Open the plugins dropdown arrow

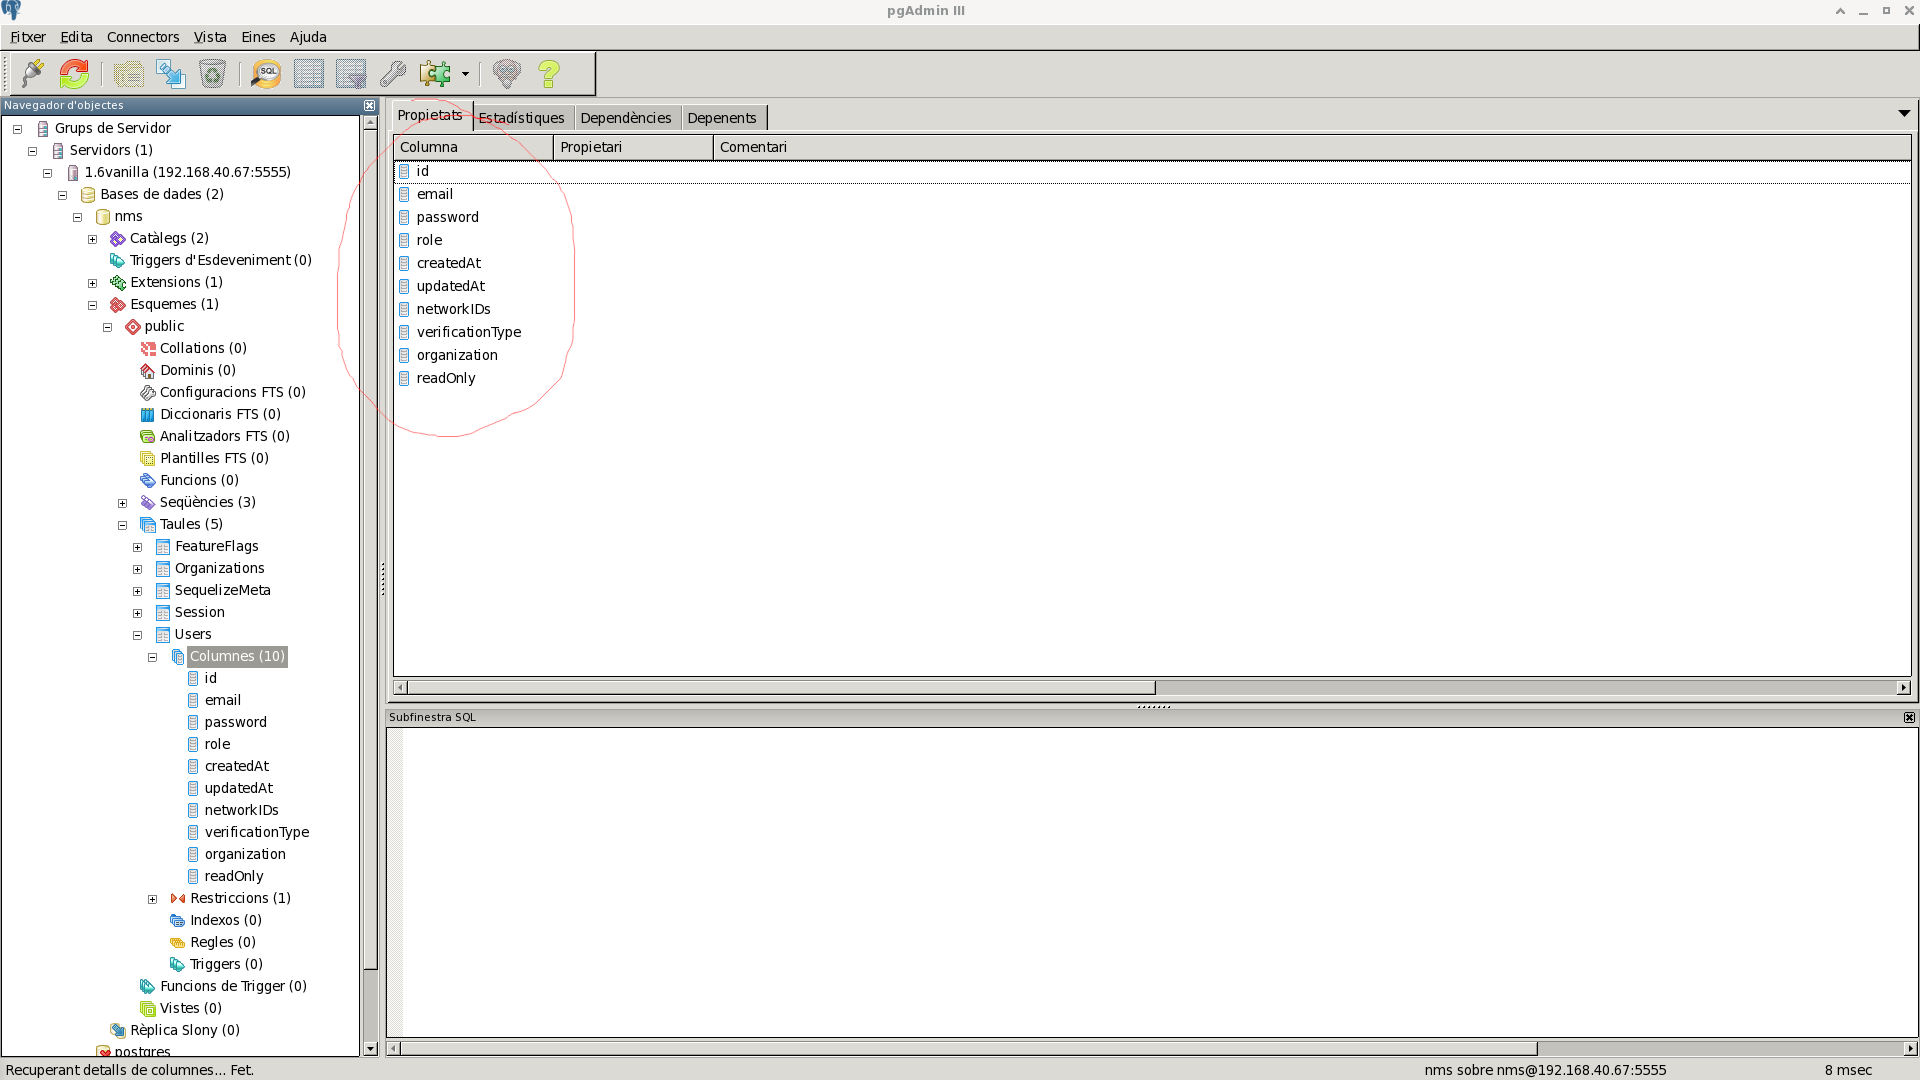465,74
